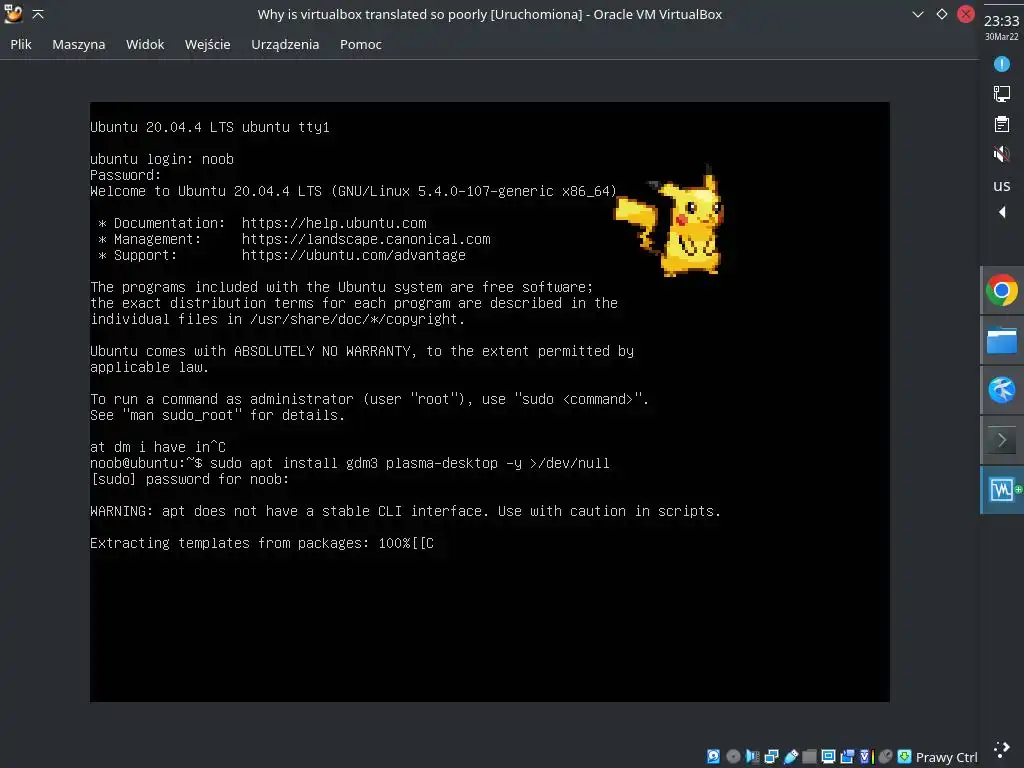Switch the us keyboard layout indicator
This screenshot has width=1024, height=768.
point(1001,185)
